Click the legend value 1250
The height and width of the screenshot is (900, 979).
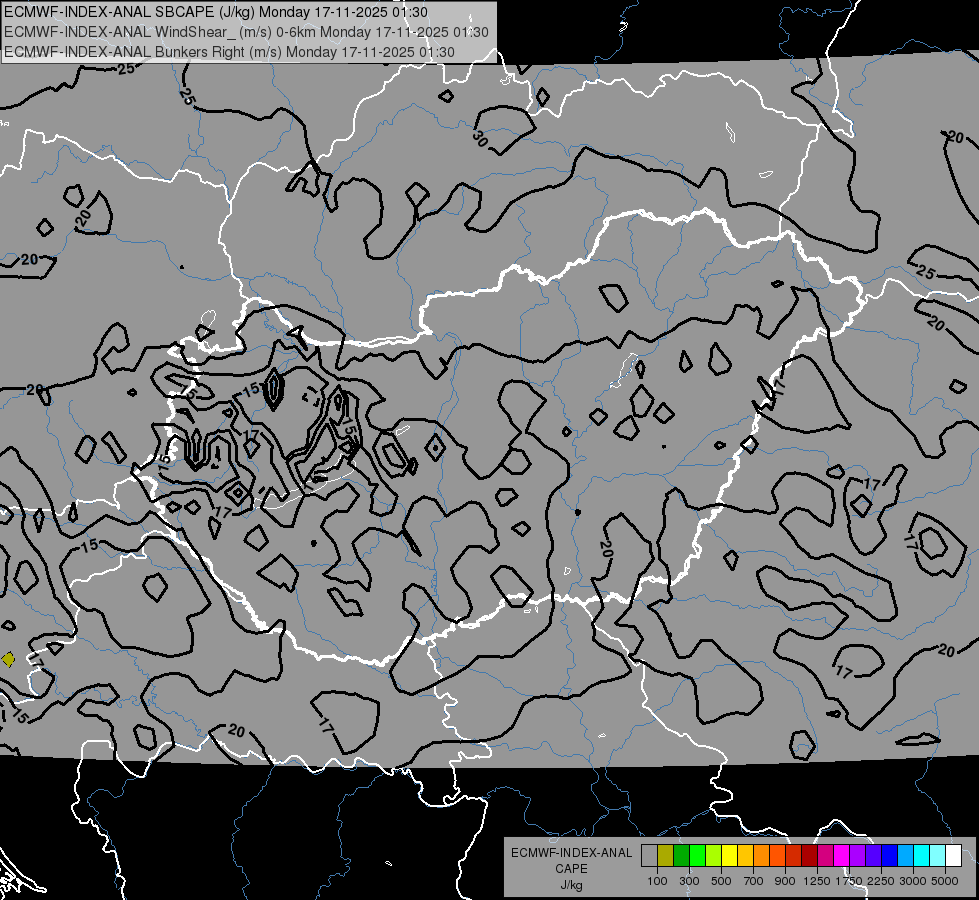(817, 881)
